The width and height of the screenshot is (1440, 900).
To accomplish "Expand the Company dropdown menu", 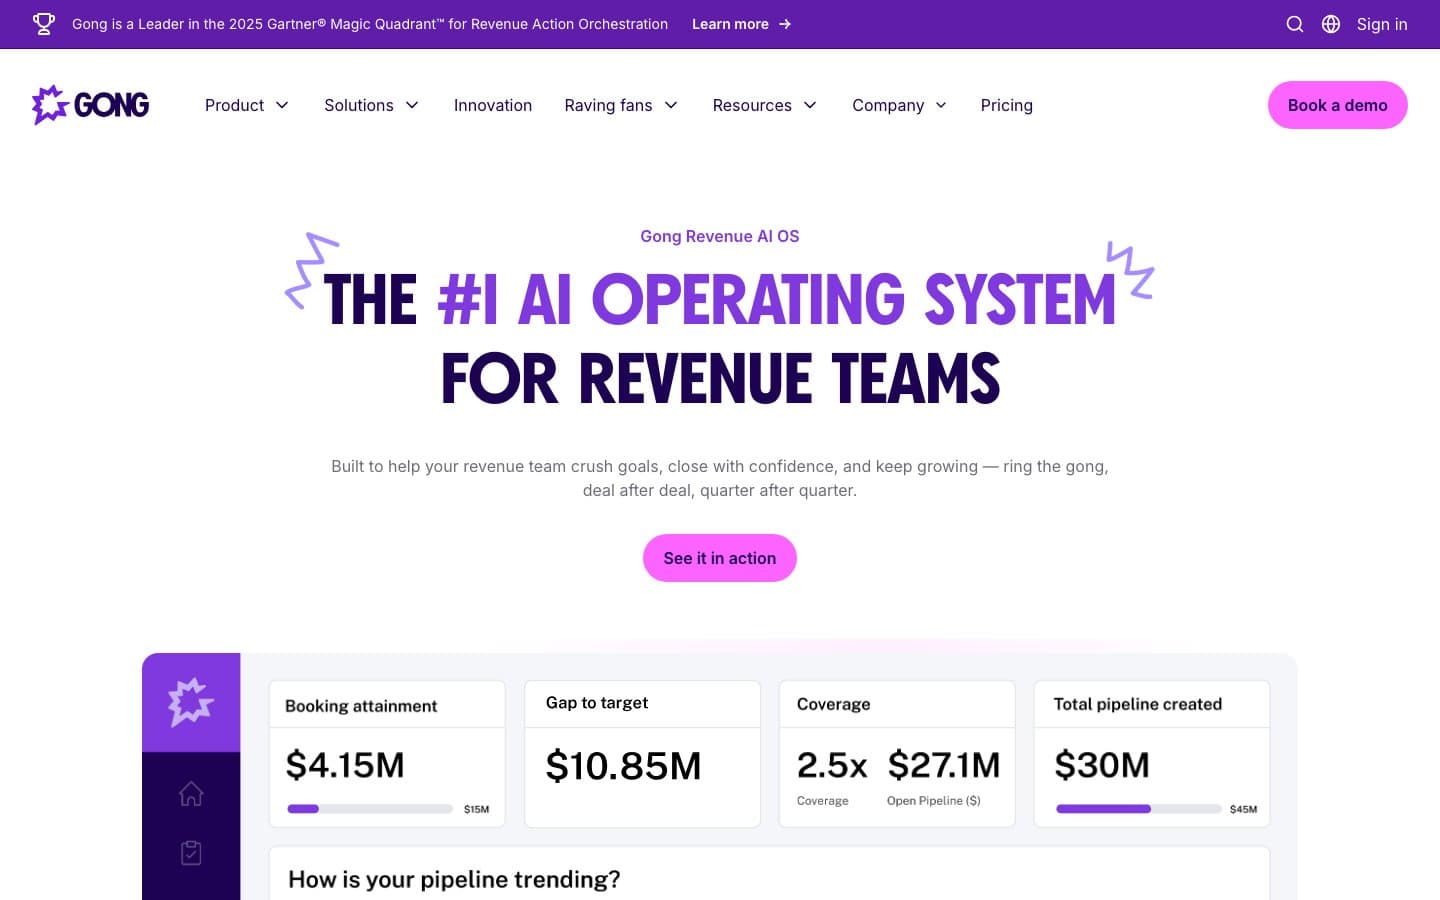I will [899, 105].
